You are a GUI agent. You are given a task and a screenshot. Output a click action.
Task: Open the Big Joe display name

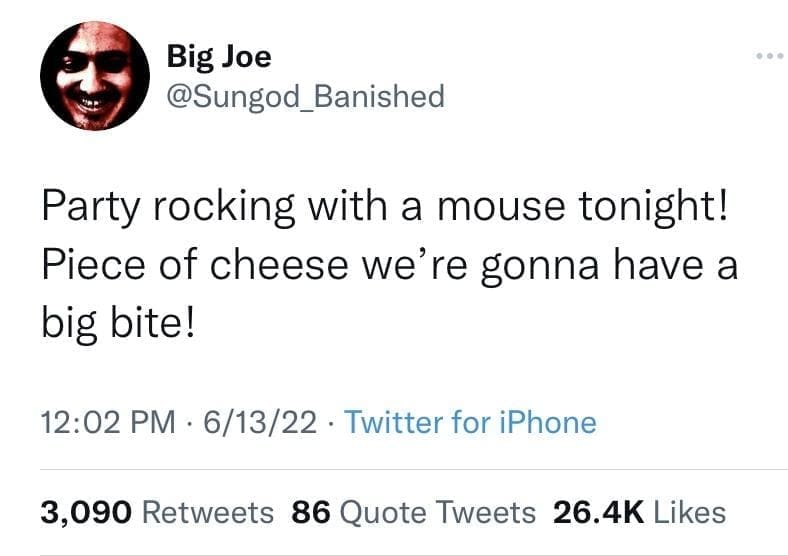[x=219, y=56]
